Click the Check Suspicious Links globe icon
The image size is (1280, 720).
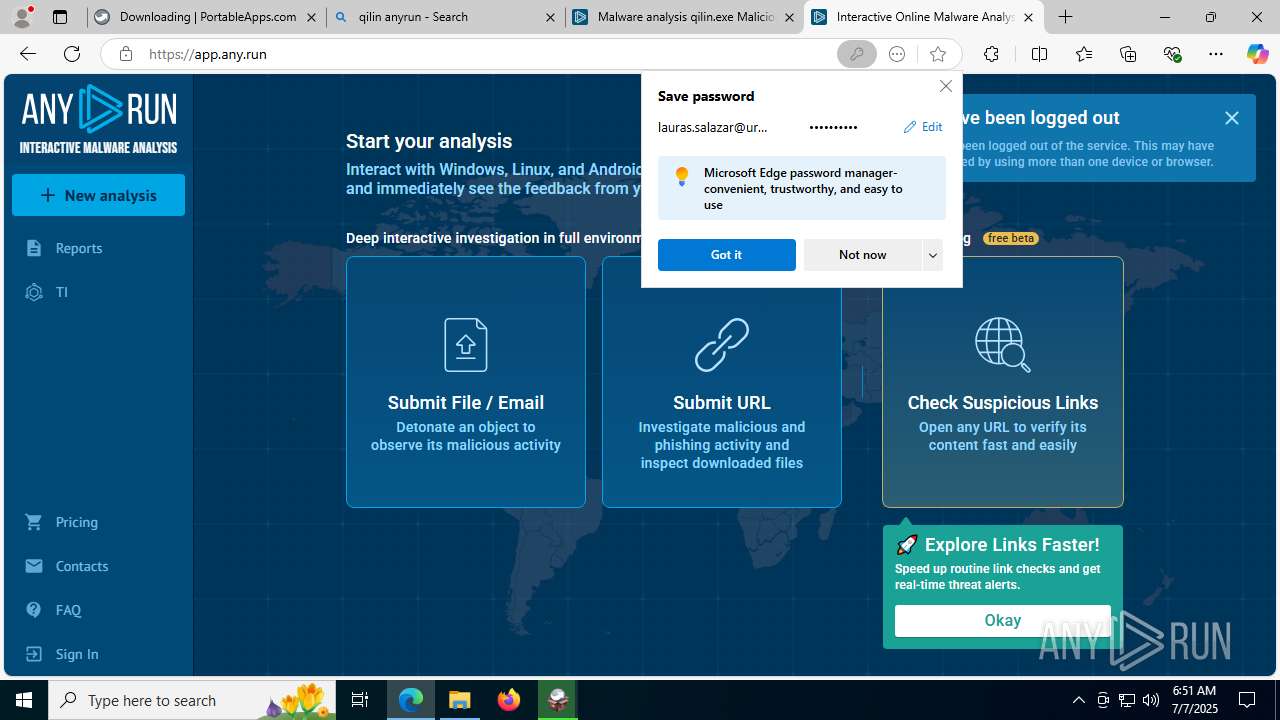[x=1003, y=344]
